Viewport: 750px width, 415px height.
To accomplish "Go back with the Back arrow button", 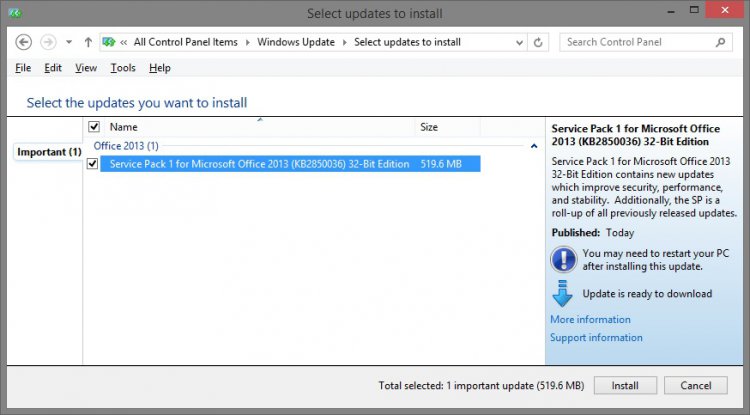I will [x=23, y=42].
